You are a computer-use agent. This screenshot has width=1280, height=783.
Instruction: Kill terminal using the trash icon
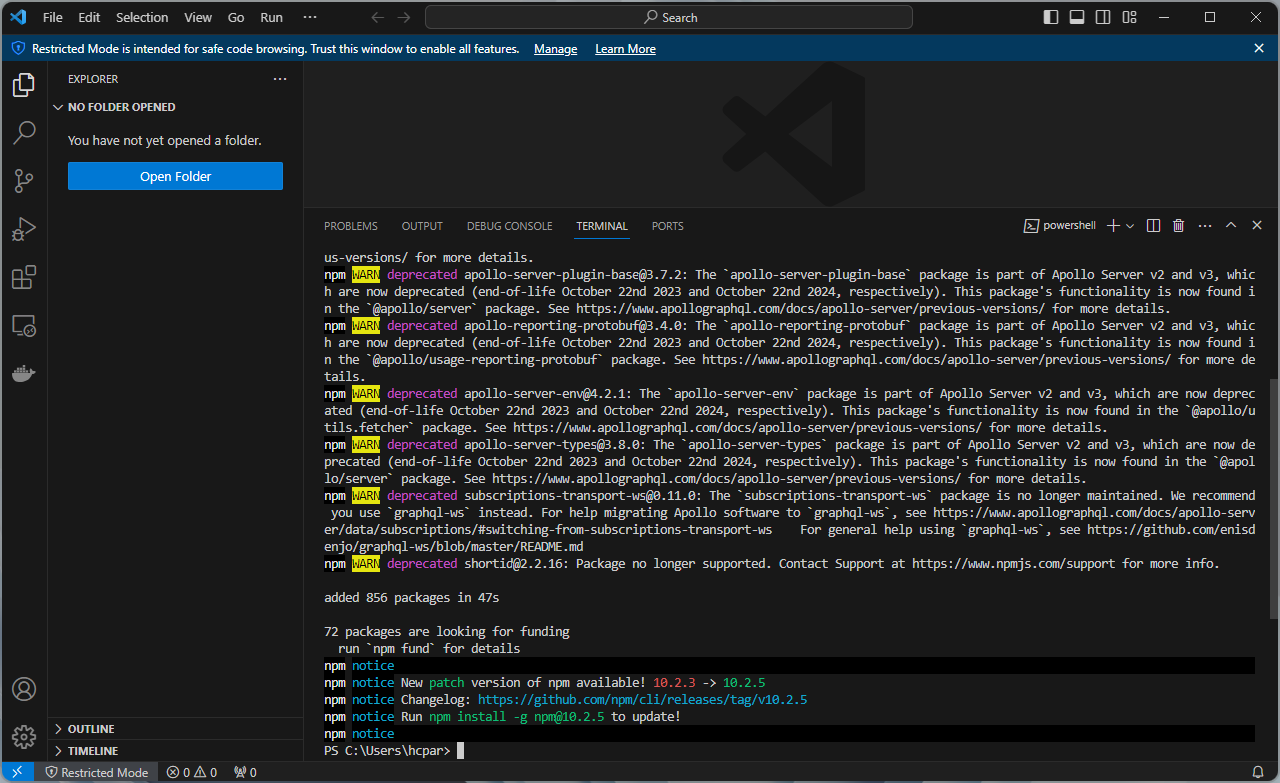pos(1178,226)
